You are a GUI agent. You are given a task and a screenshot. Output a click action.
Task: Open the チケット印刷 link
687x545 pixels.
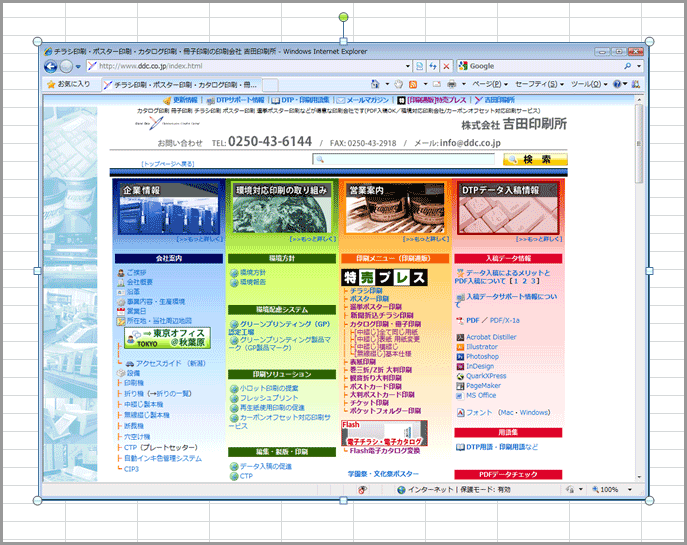[x=369, y=403]
